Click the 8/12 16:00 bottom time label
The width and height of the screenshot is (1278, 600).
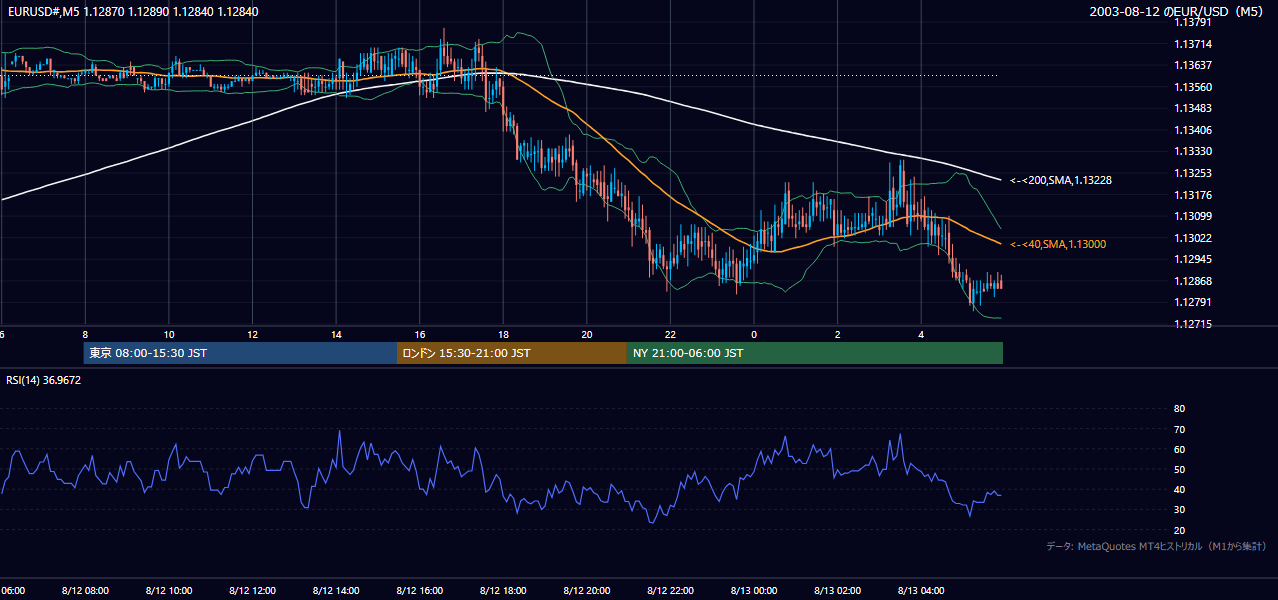click(x=419, y=590)
